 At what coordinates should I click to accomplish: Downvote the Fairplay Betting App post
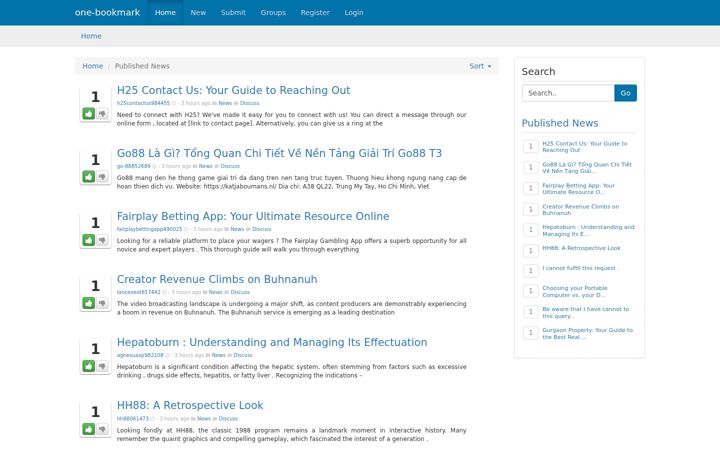click(102, 240)
